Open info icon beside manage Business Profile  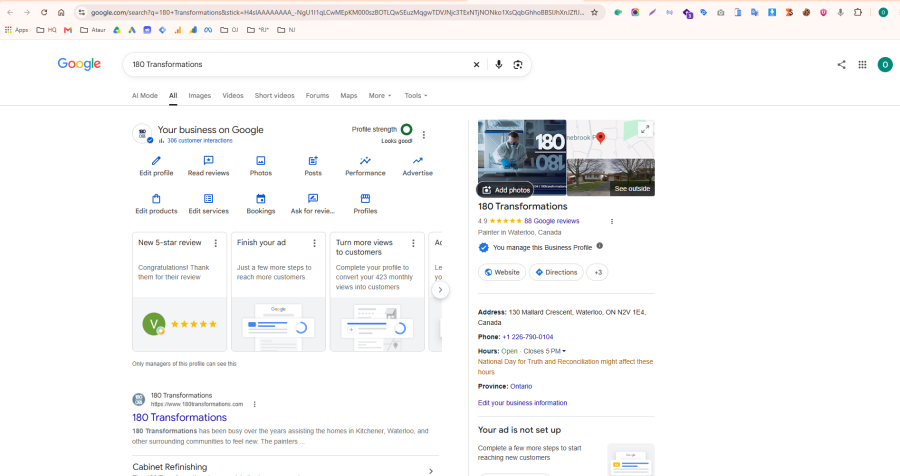pyautogui.click(x=599, y=246)
